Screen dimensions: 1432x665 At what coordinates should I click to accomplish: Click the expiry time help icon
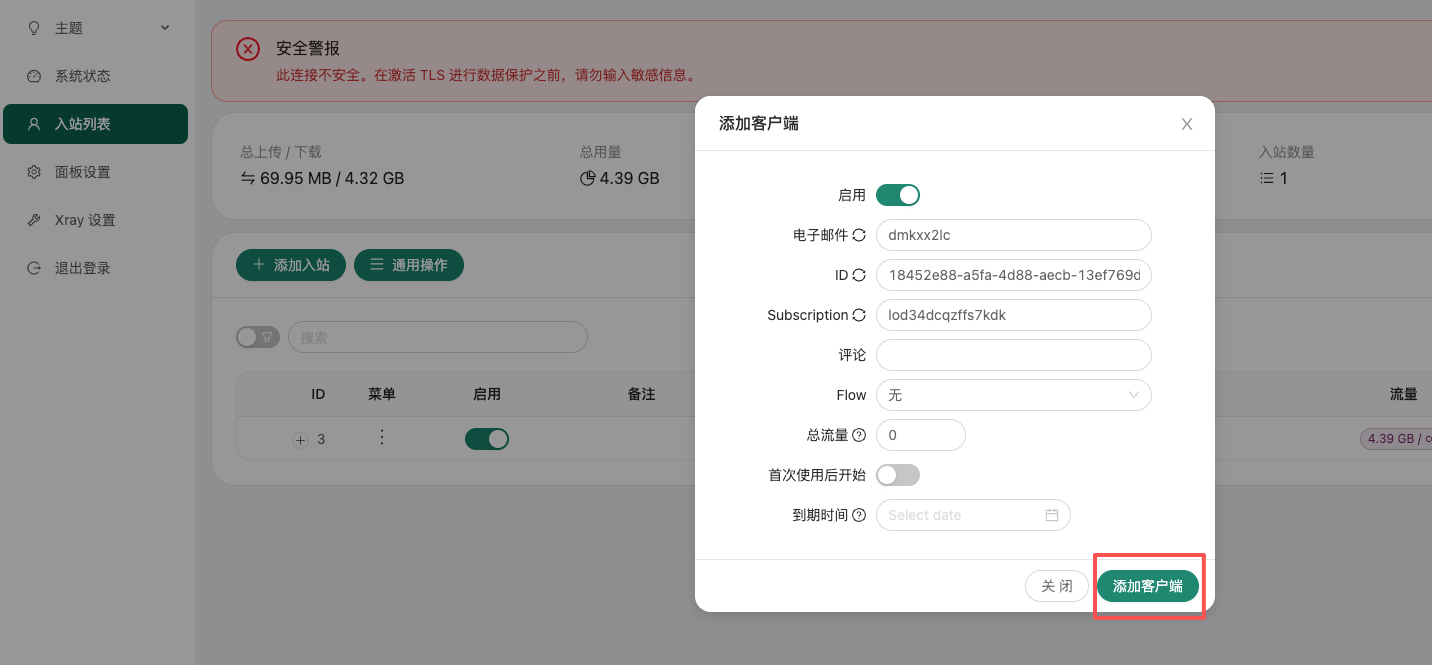tap(858, 515)
